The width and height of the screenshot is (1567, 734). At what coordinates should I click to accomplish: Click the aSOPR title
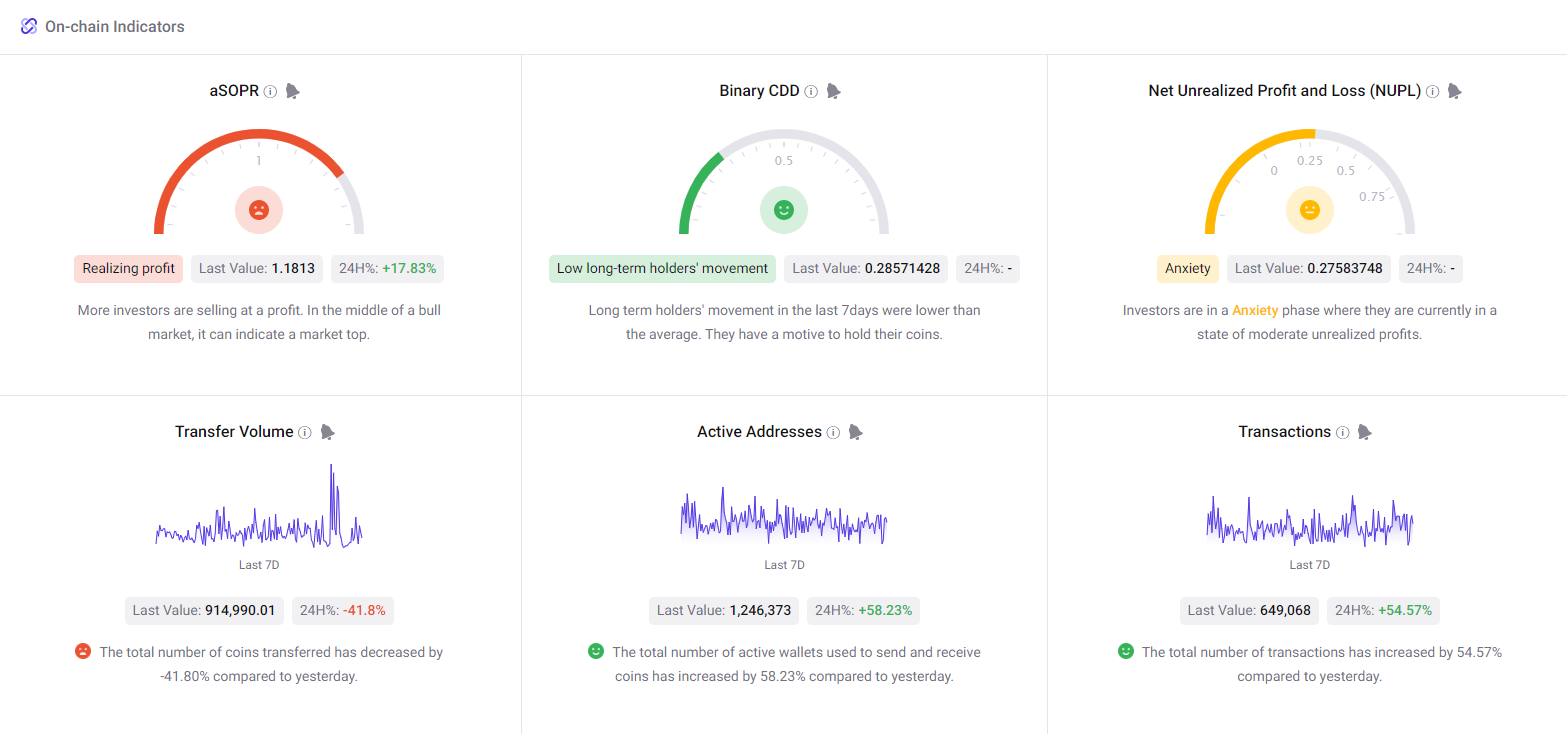(x=235, y=91)
